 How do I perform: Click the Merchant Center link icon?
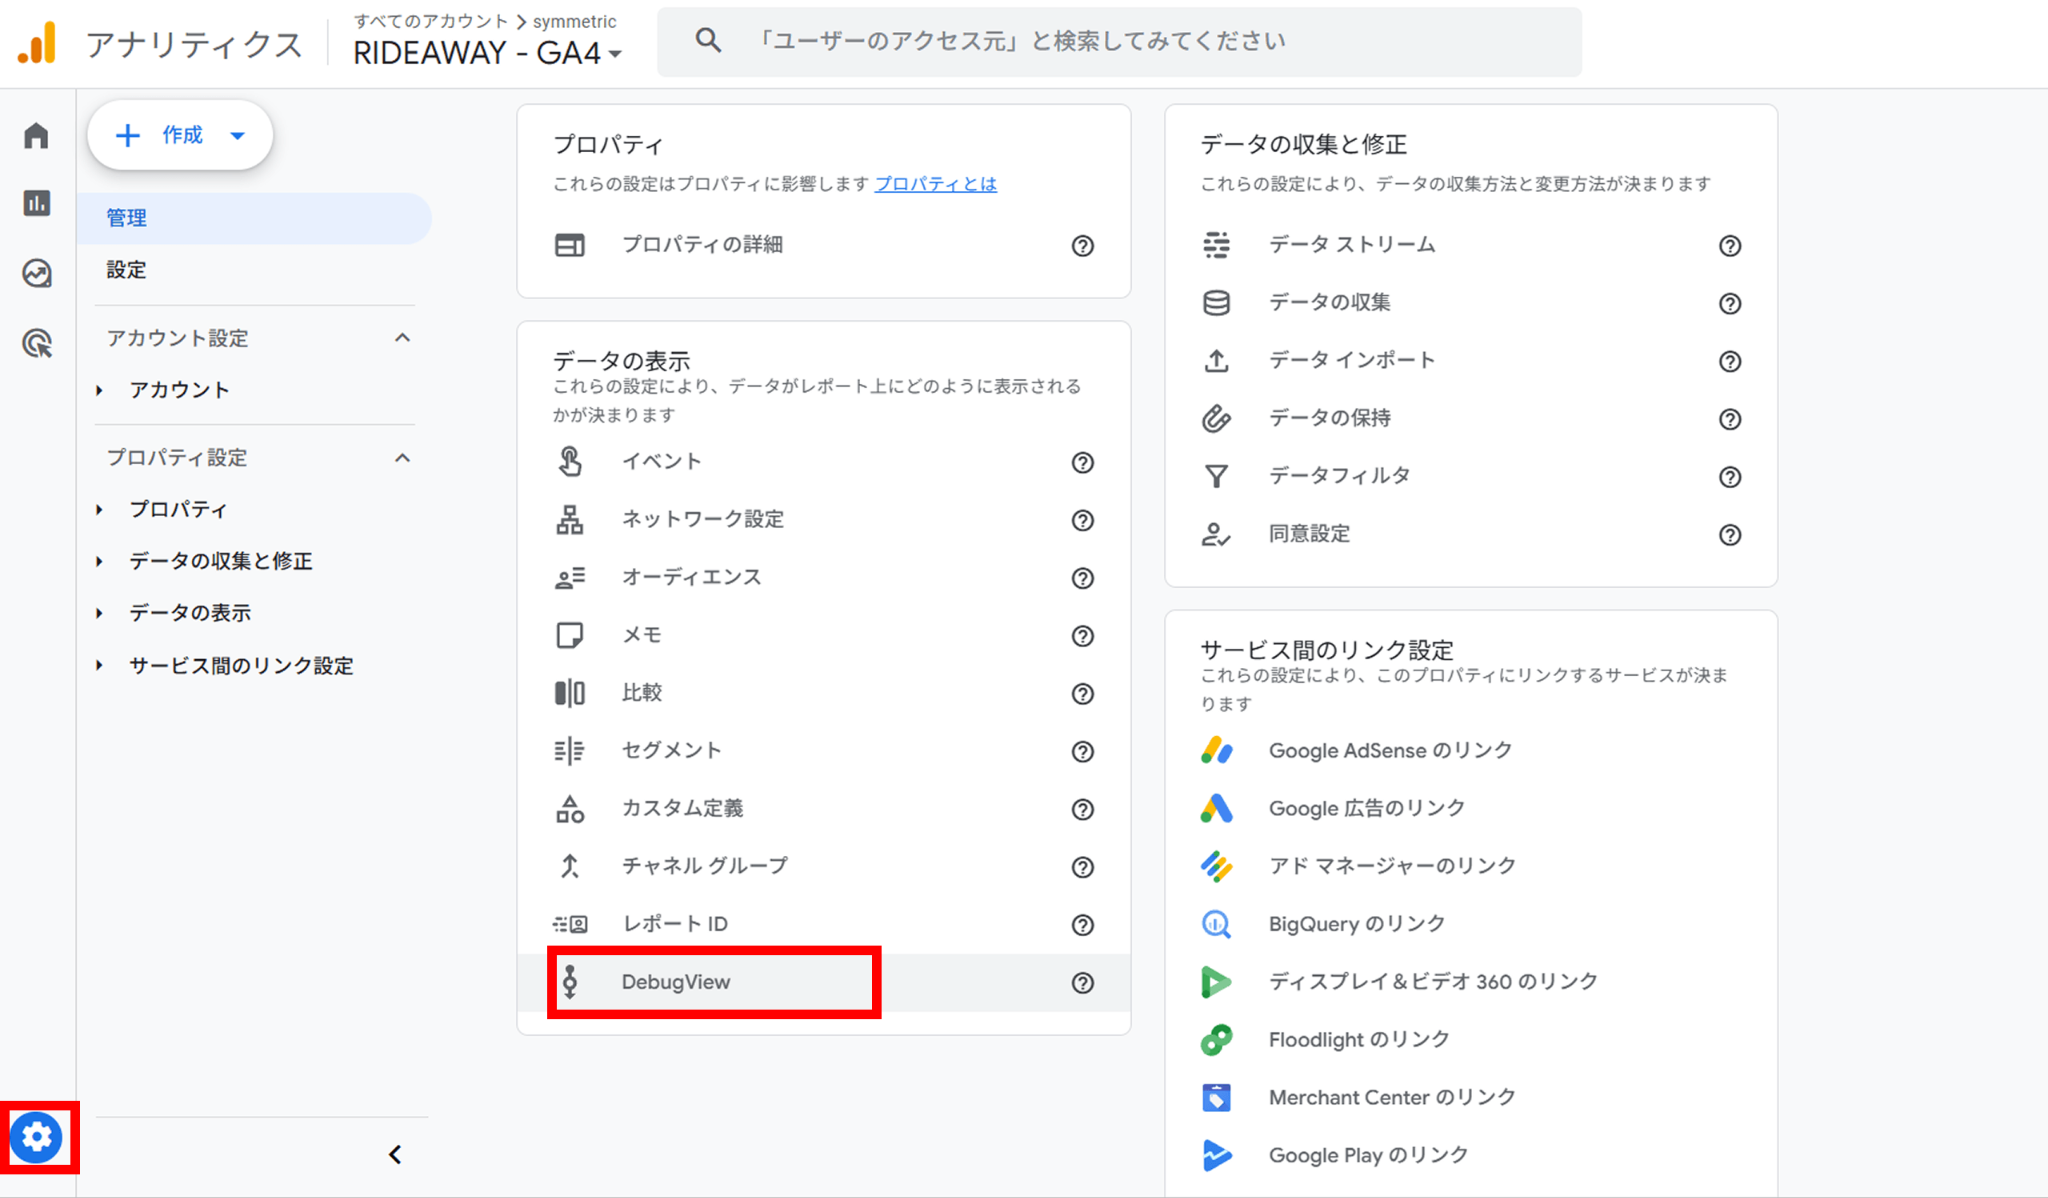[x=1217, y=1097]
